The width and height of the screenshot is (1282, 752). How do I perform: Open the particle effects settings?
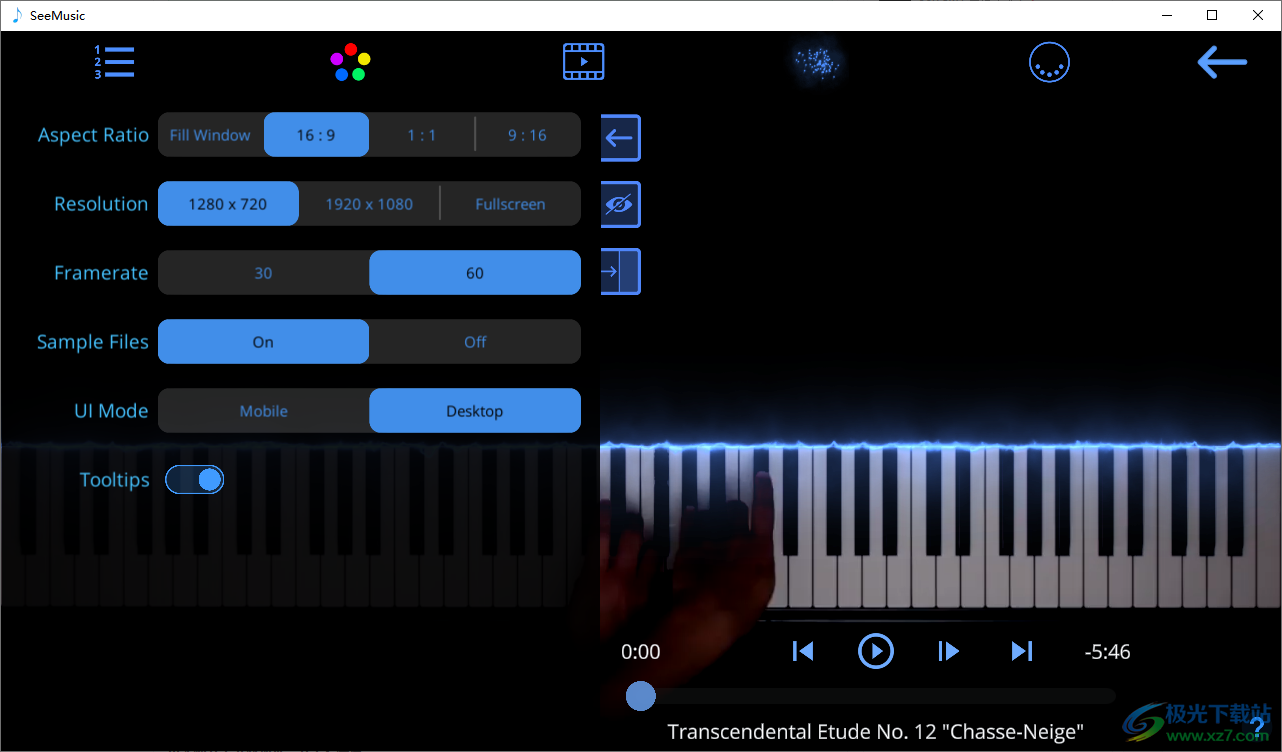817,61
